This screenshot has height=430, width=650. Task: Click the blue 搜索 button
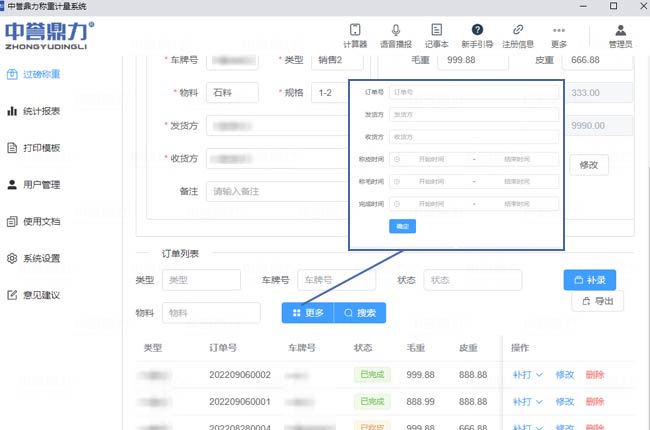click(359, 313)
